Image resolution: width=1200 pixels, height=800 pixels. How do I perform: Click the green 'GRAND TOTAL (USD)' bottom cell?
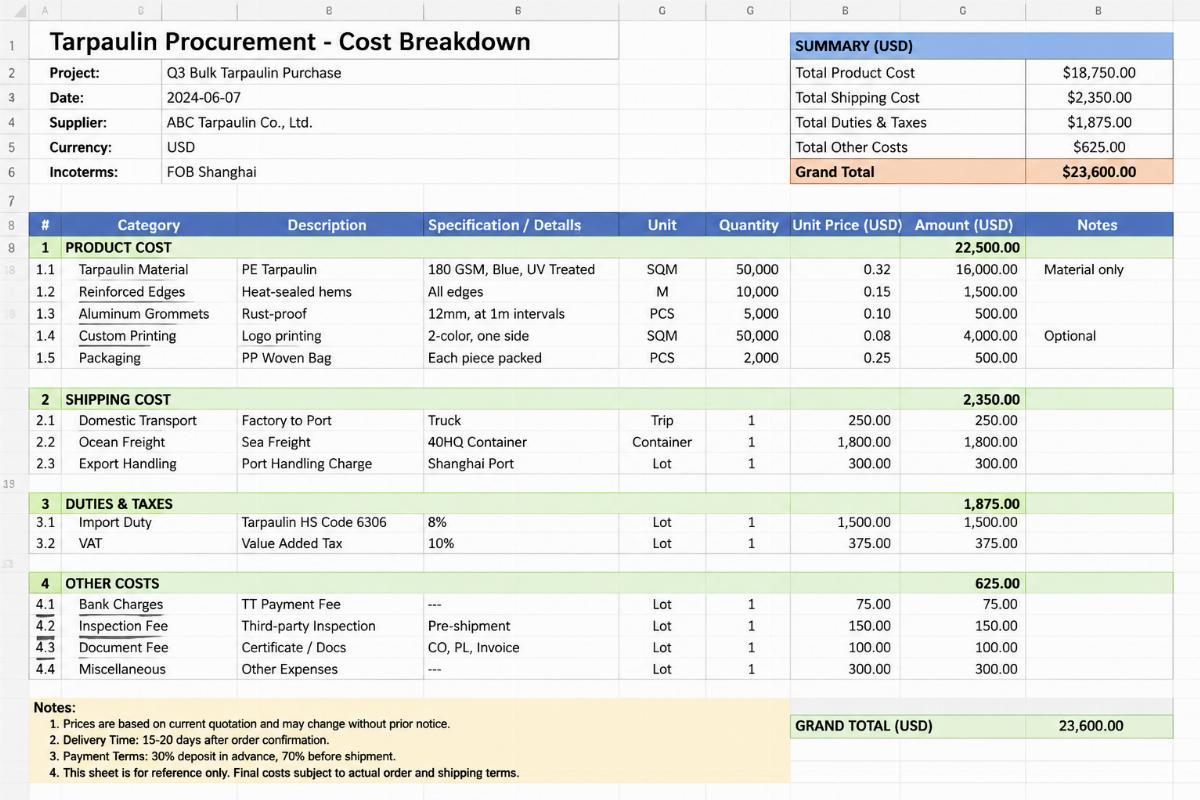pyautogui.click(x=908, y=726)
